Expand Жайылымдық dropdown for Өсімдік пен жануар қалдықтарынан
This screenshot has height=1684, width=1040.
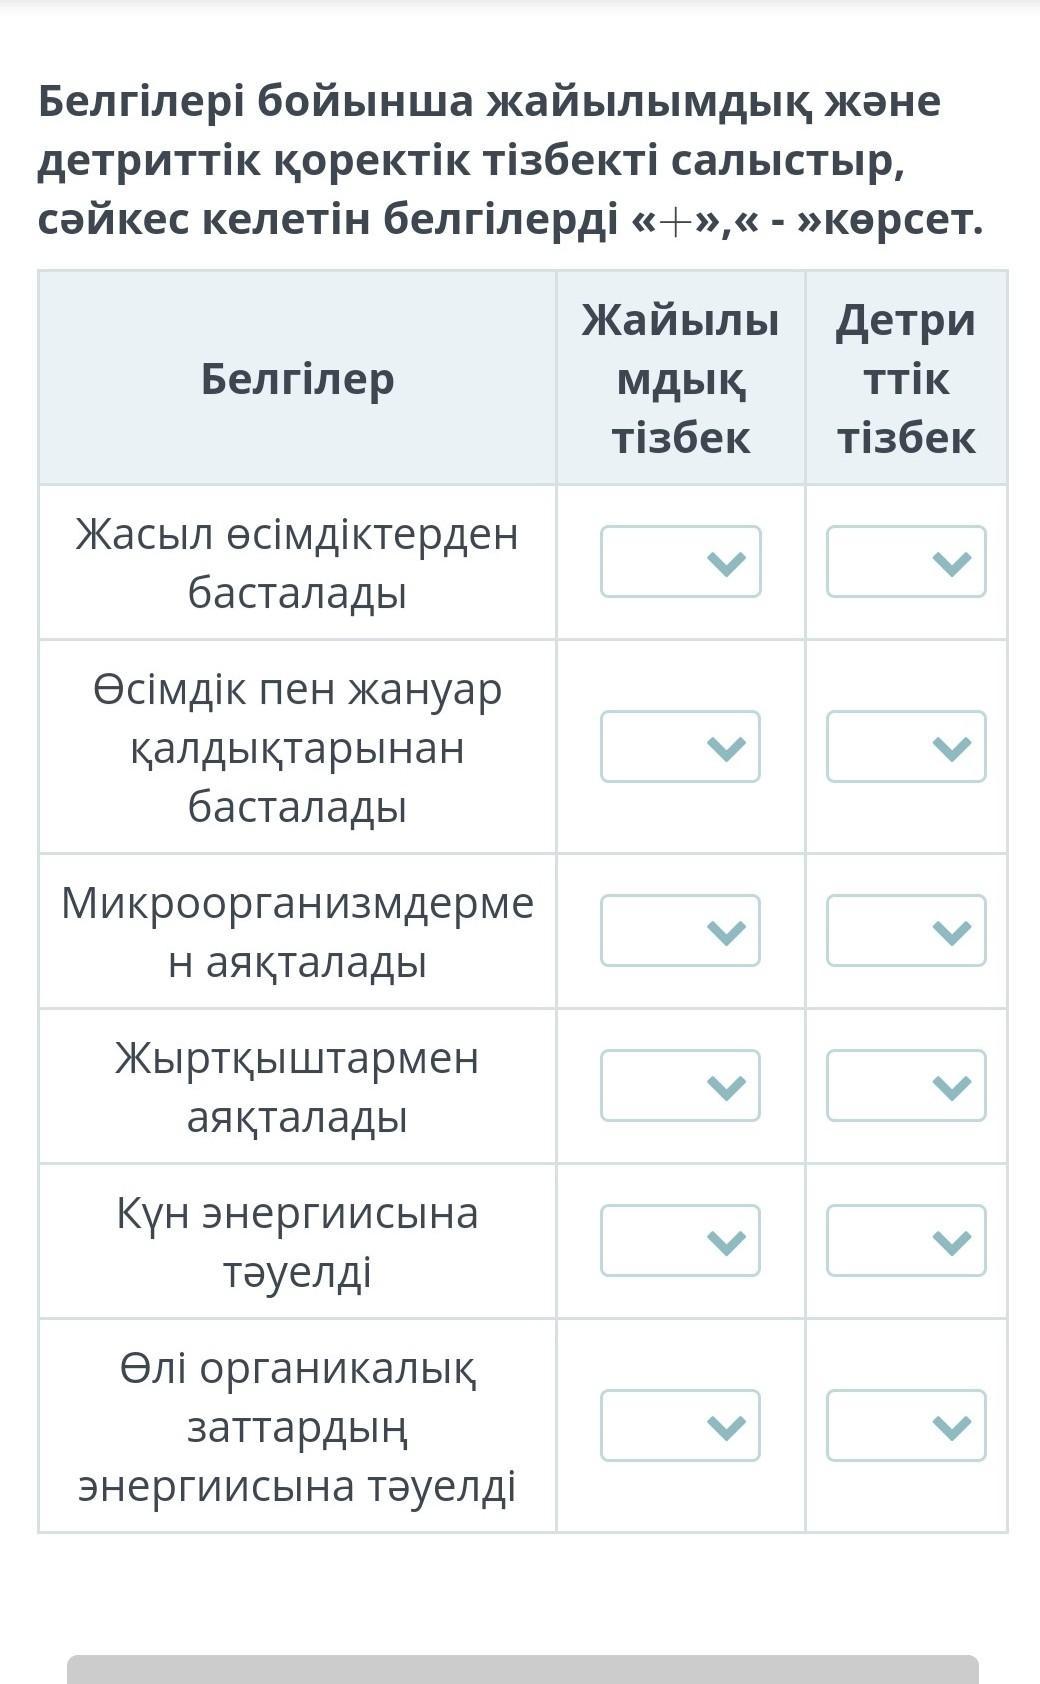point(680,747)
